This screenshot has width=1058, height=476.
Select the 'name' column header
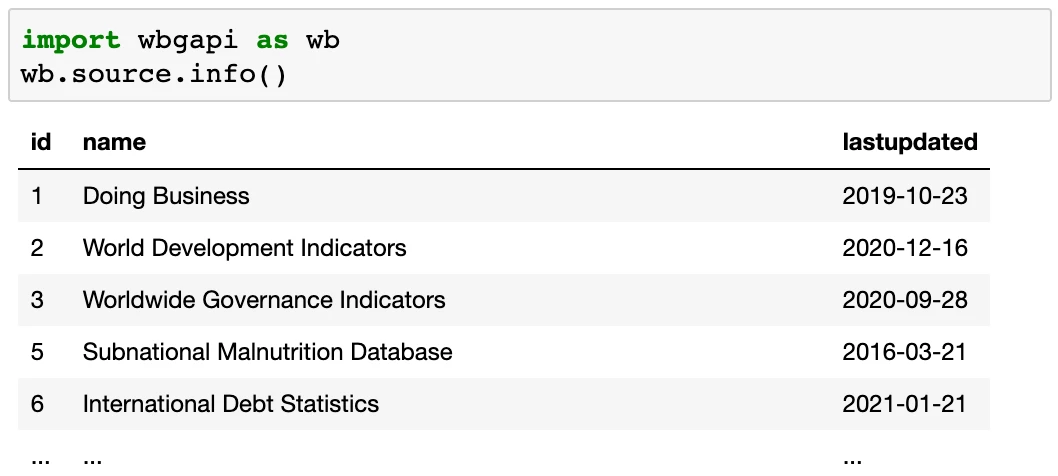[x=114, y=142]
